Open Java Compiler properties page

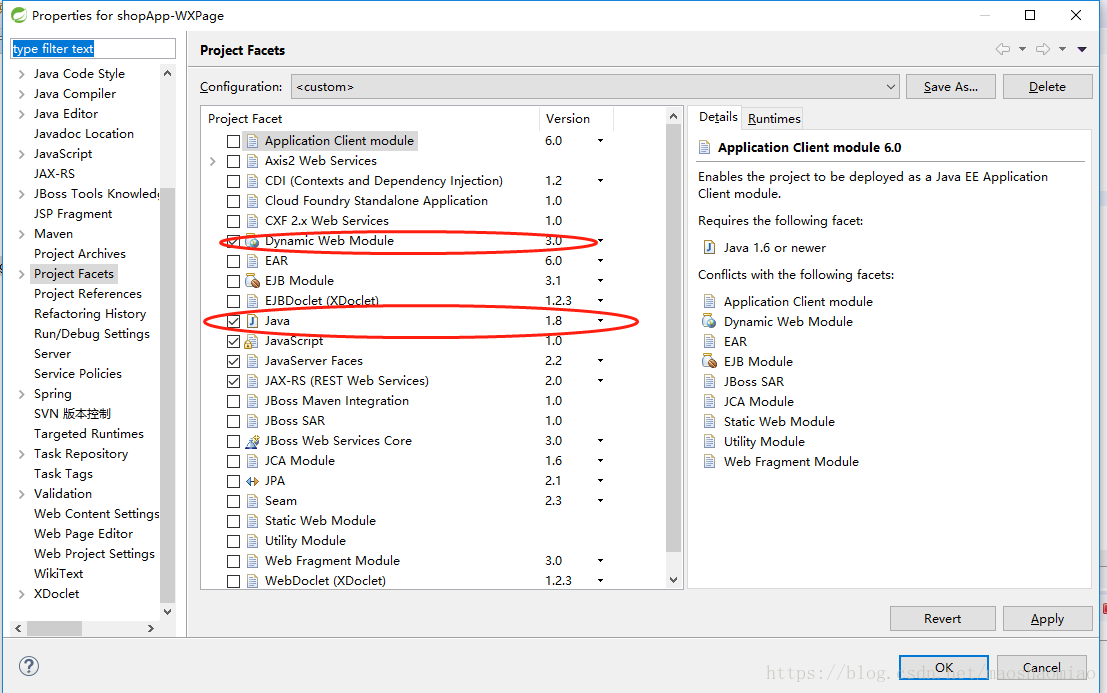pos(75,94)
